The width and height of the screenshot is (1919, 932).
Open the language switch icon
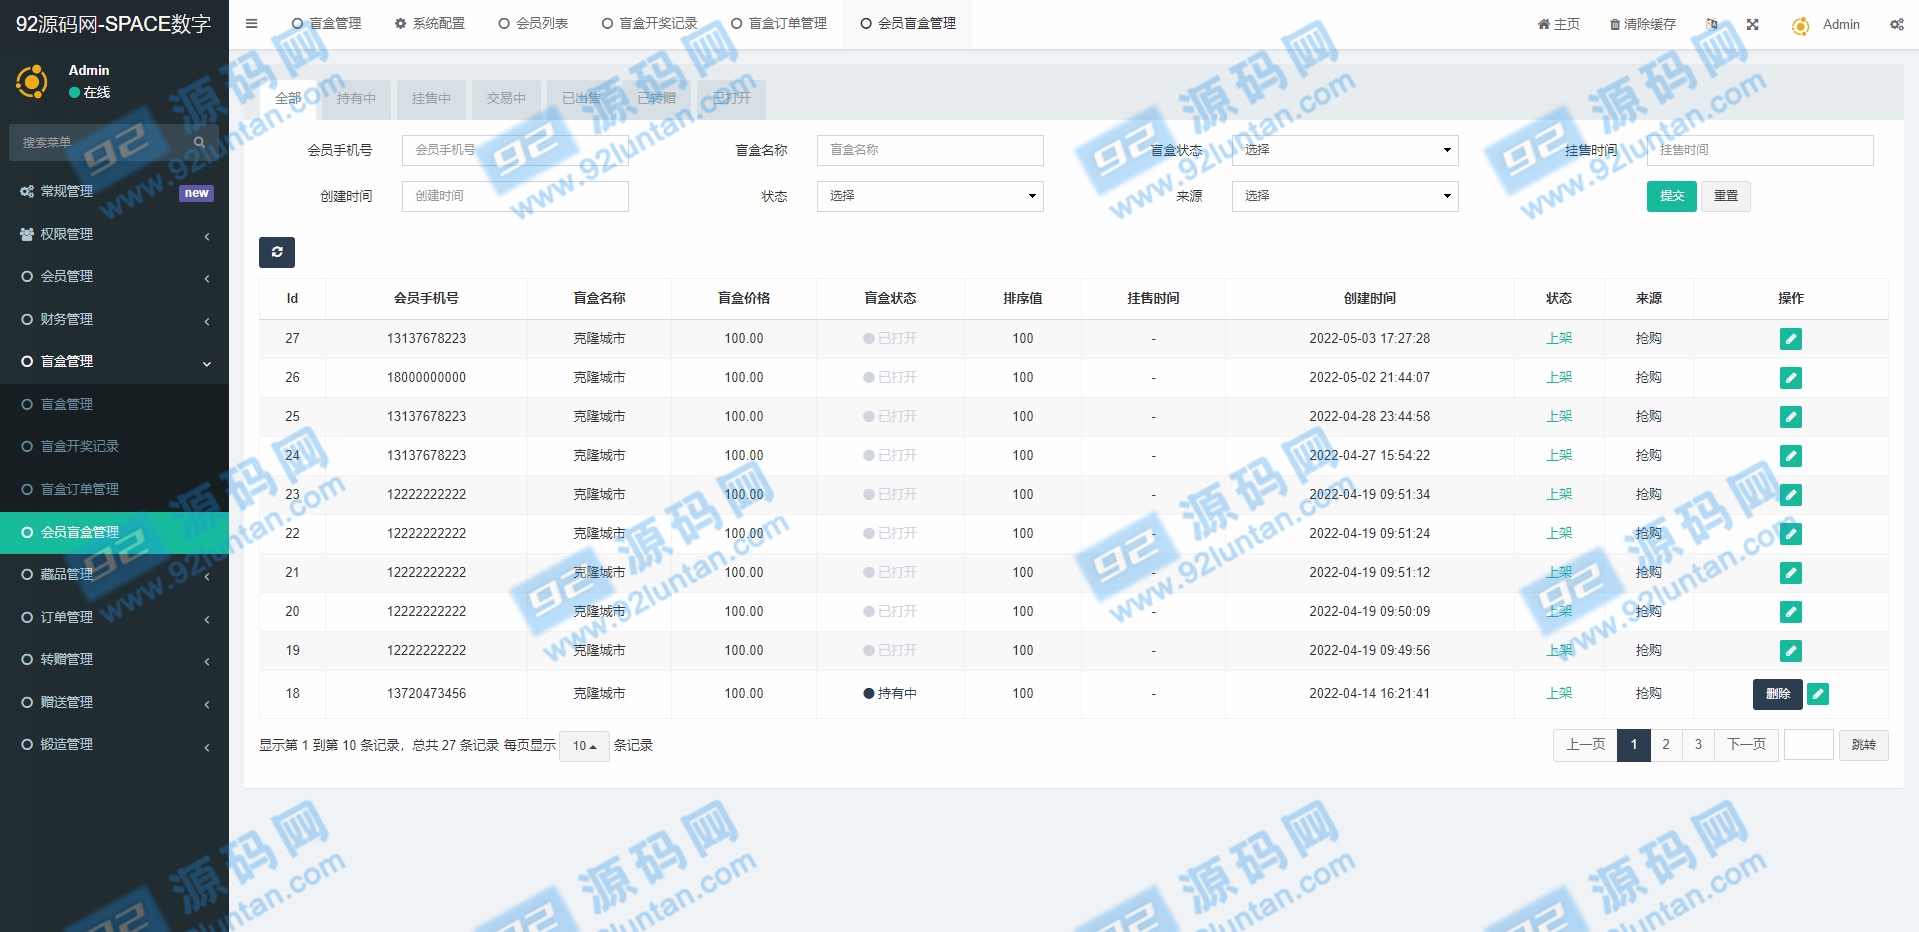pyautogui.click(x=1712, y=24)
